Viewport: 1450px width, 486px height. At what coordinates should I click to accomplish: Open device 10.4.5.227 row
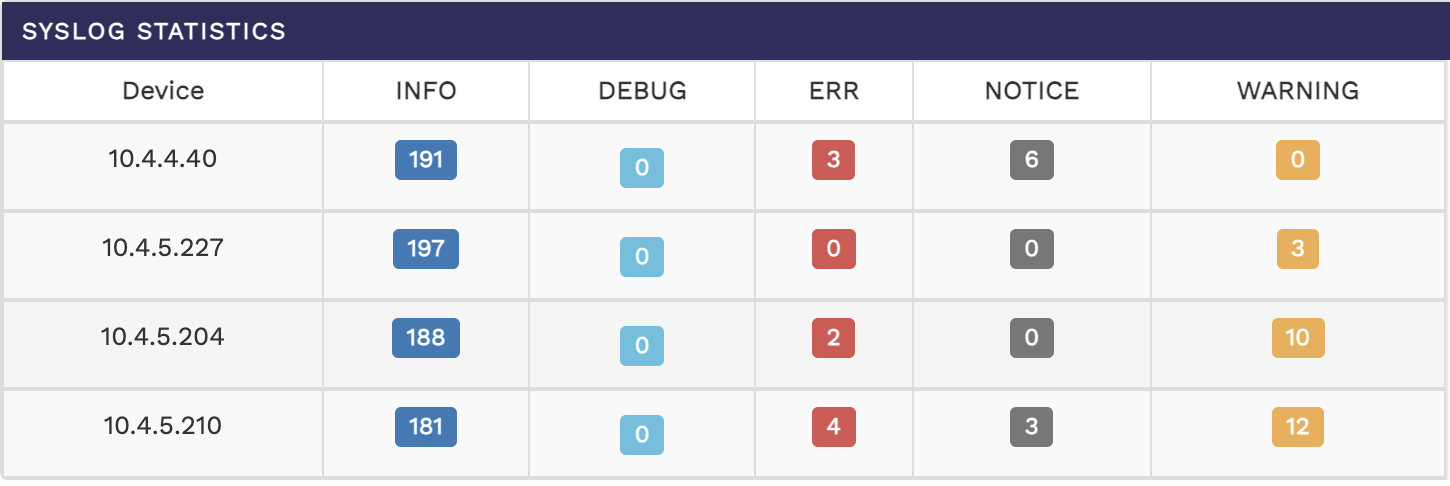point(163,247)
